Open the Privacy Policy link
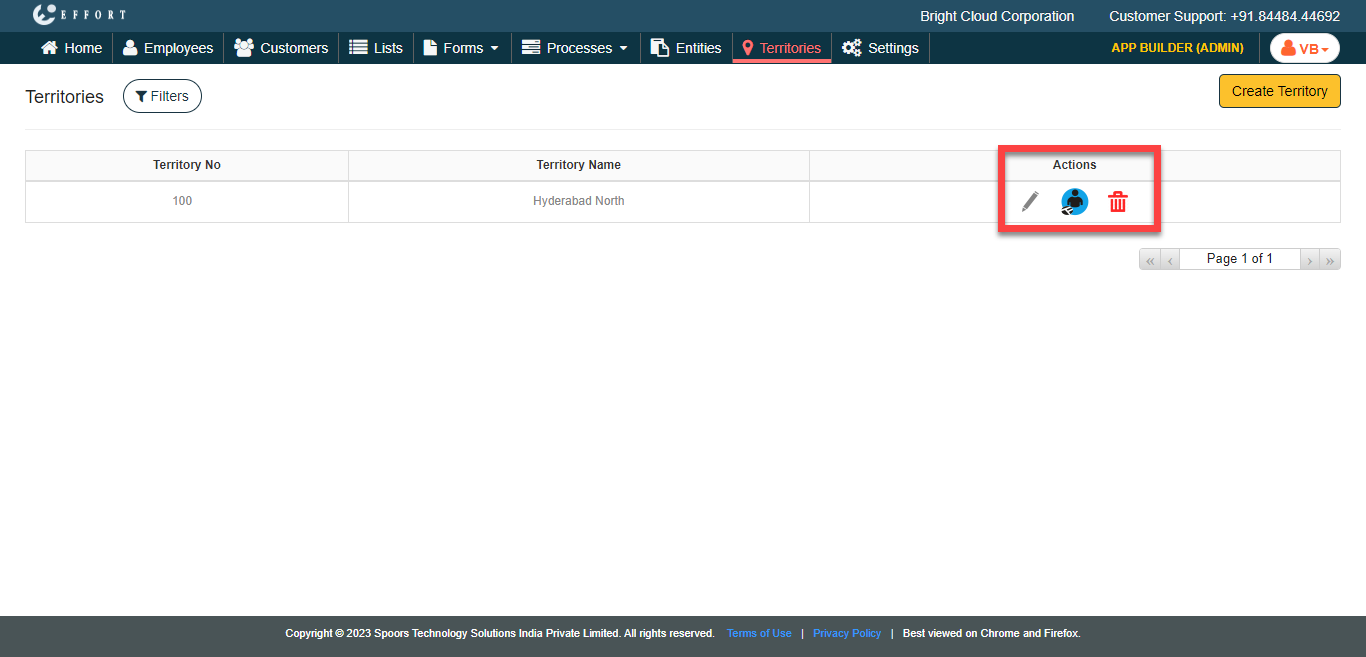The width and height of the screenshot is (1366, 657). (847, 633)
